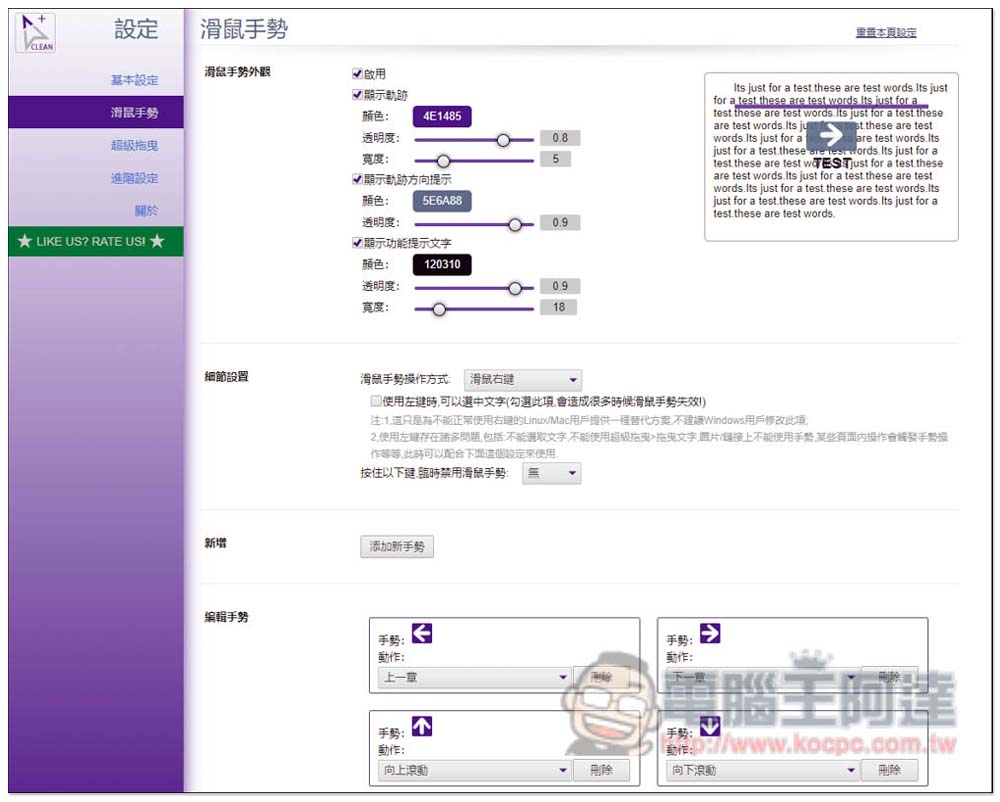Click the test words preview box
Viewport: 1000px width, 802px height.
831,157
